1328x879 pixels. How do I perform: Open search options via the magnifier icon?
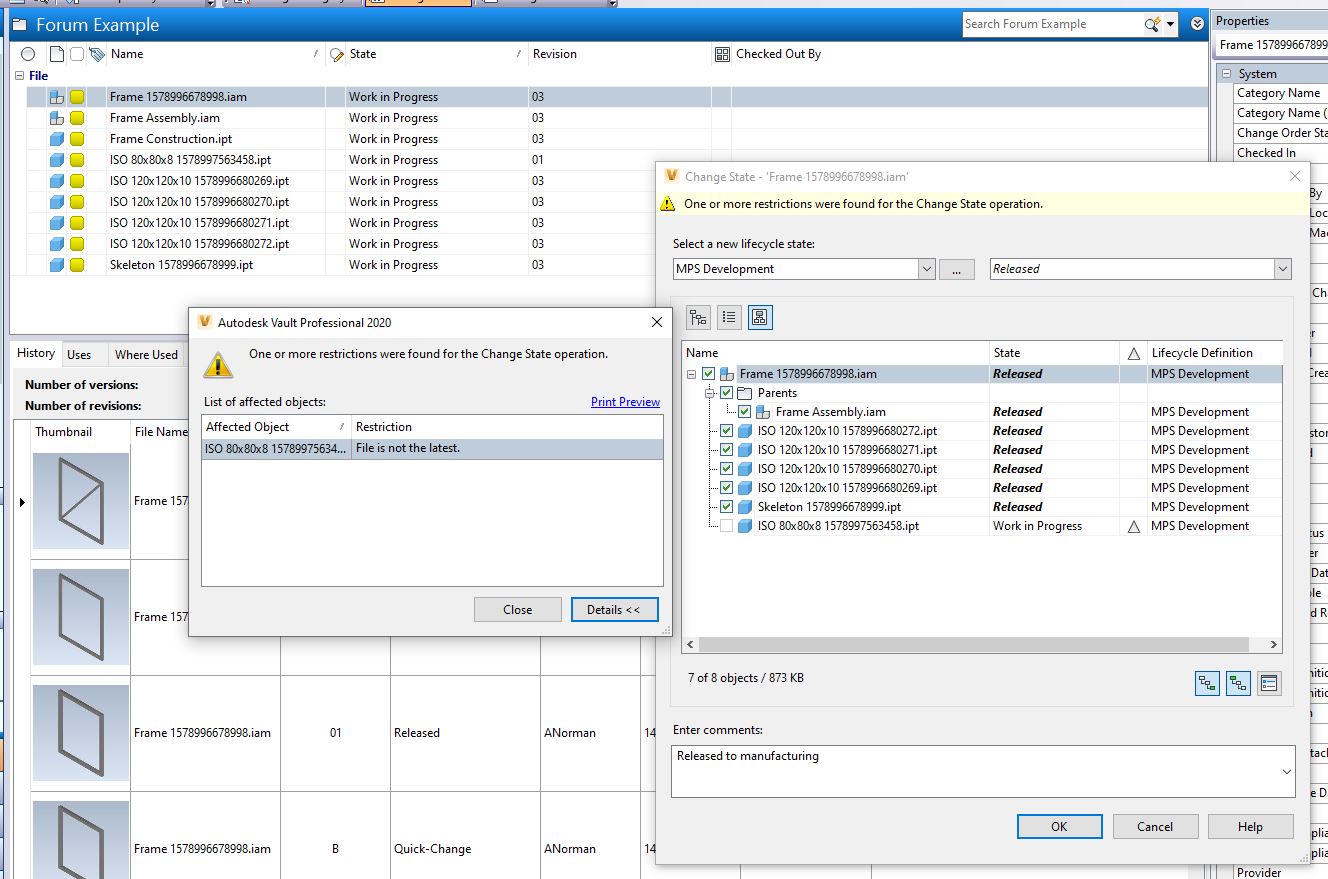[x=1153, y=24]
